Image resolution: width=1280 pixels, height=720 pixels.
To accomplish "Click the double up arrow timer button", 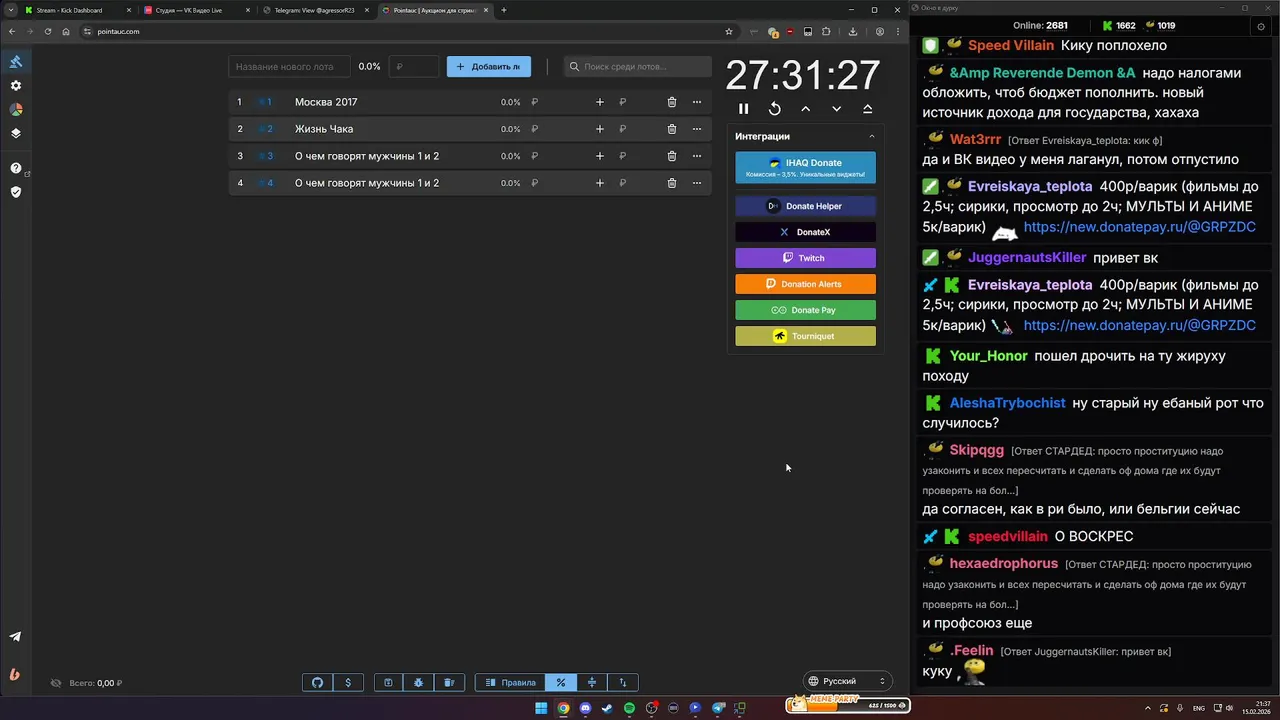I will [x=867, y=109].
